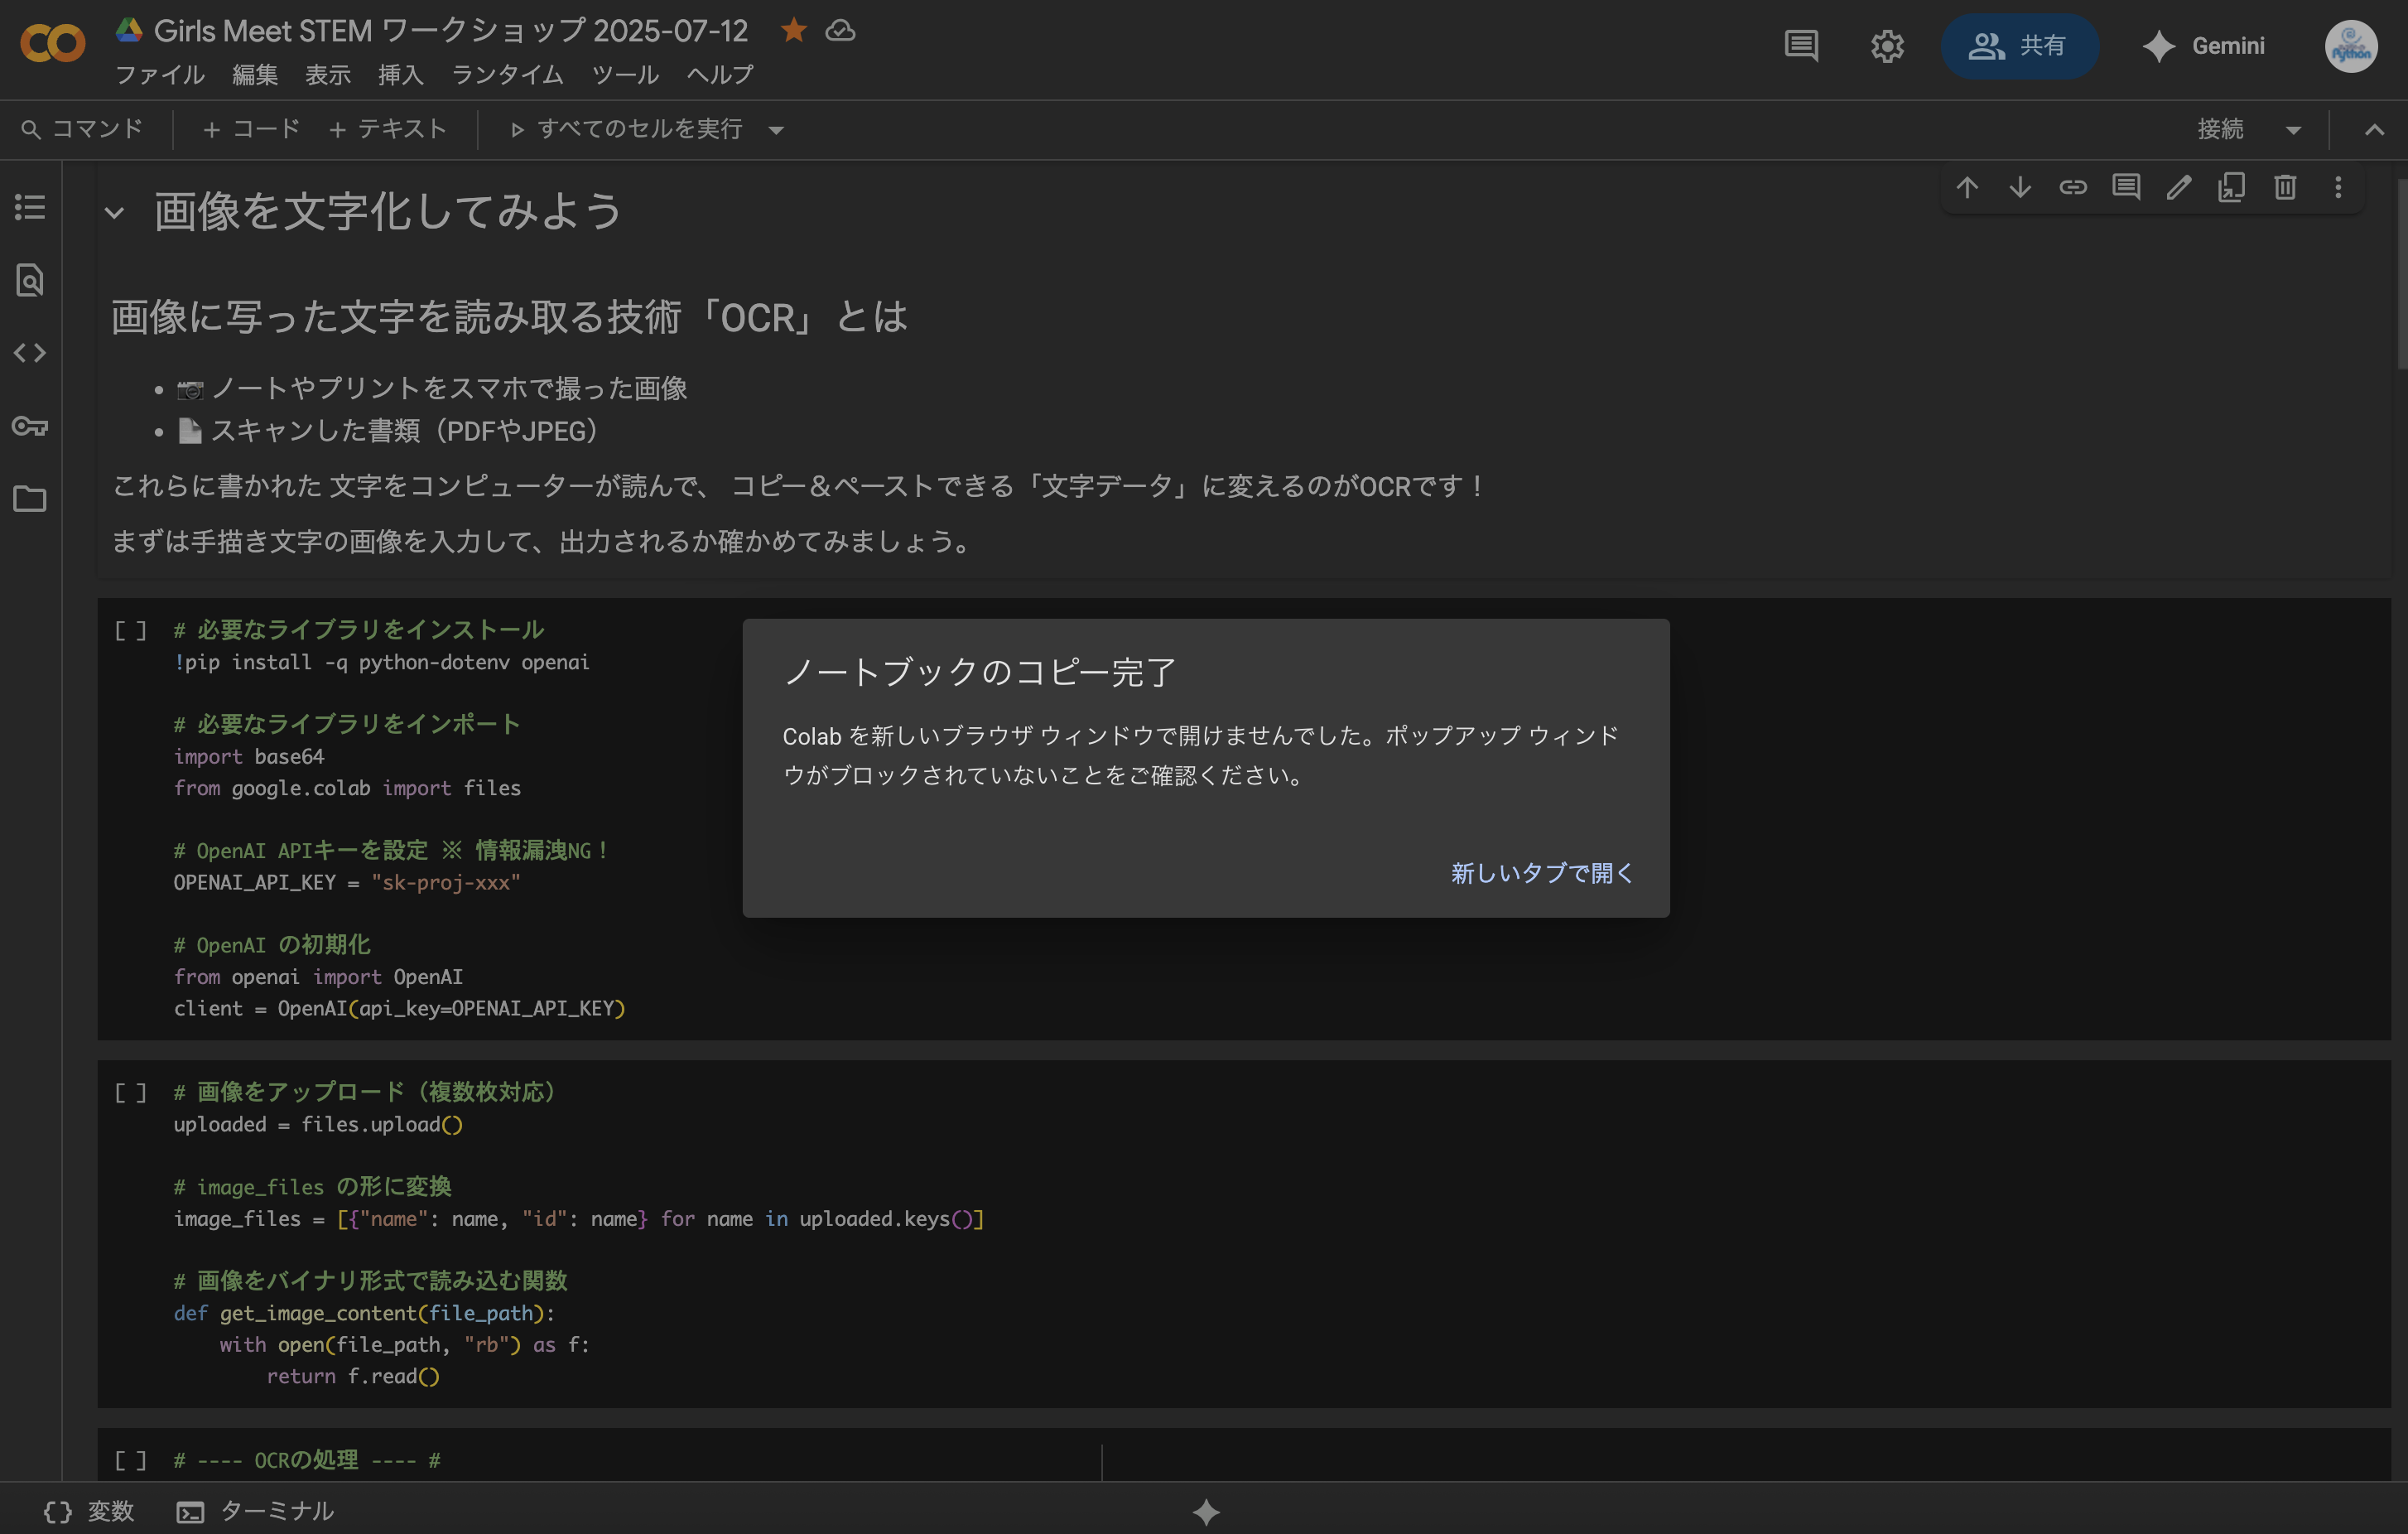Click the move cell up arrow
Screen dimensions: 2408x1534
click(x=1967, y=188)
